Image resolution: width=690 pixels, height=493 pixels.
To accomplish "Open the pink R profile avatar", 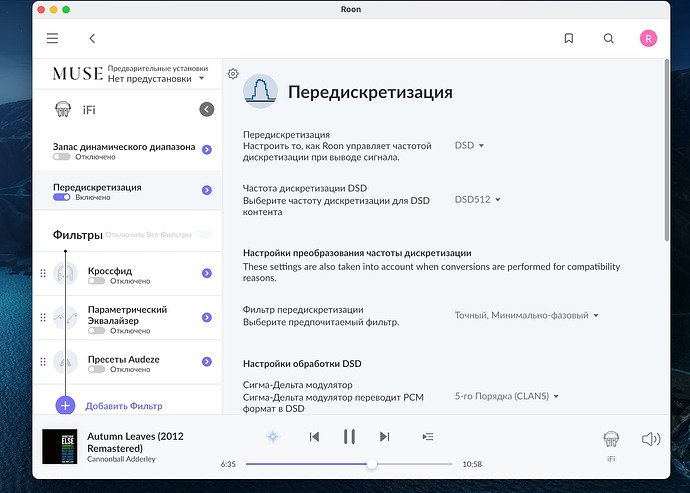I will pos(648,38).
